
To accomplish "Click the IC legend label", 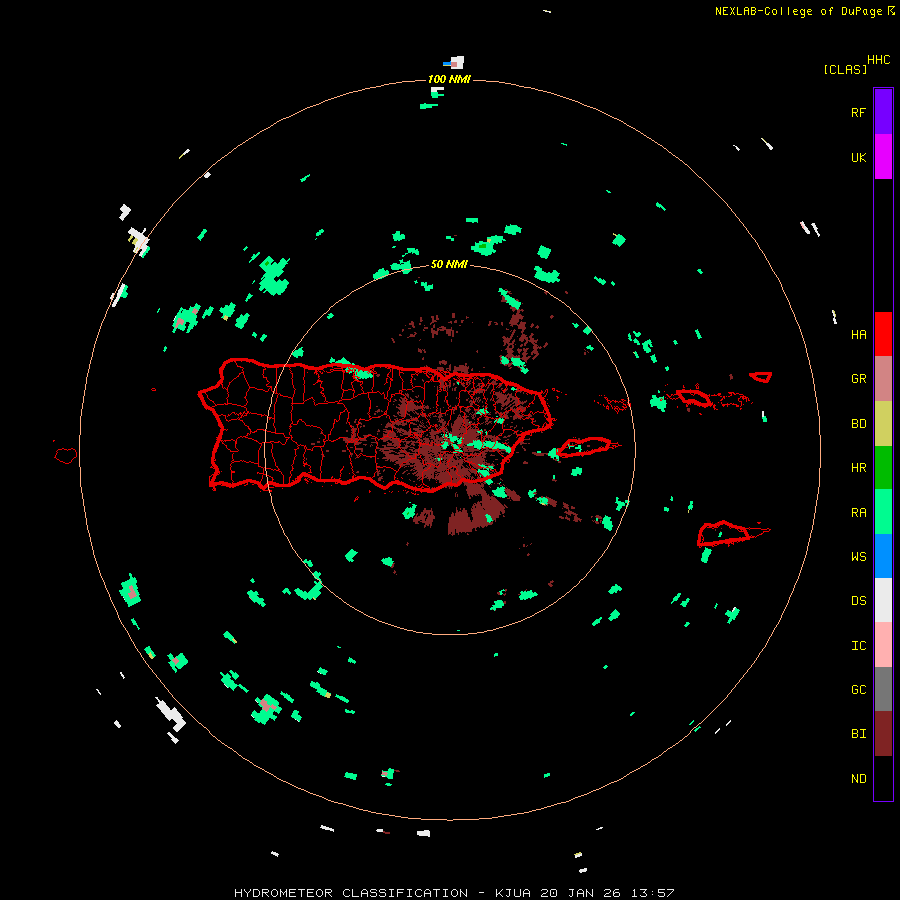I will [858, 646].
